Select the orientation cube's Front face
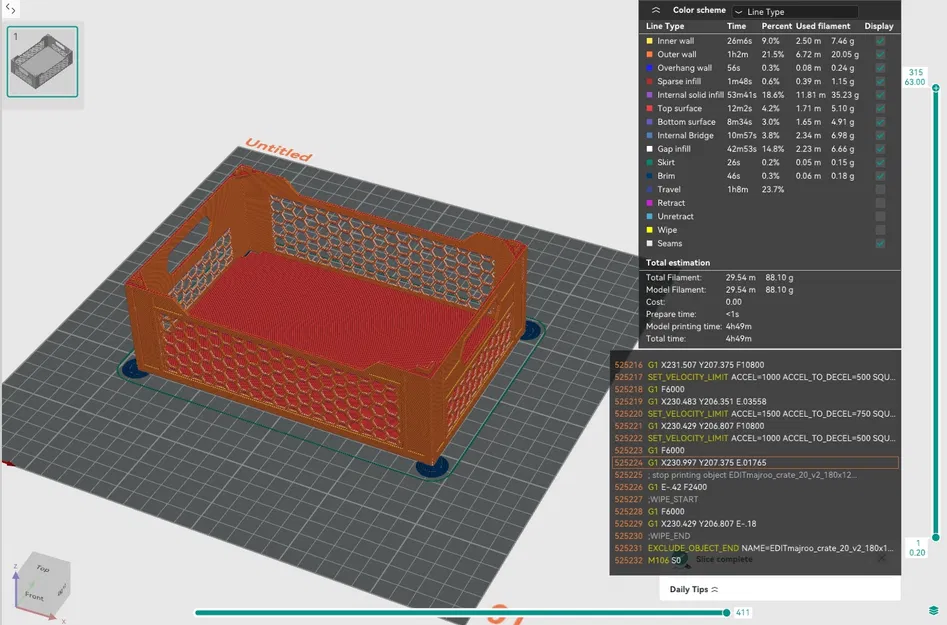Screen dimensions: 947x625 click(x=37, y=597)
